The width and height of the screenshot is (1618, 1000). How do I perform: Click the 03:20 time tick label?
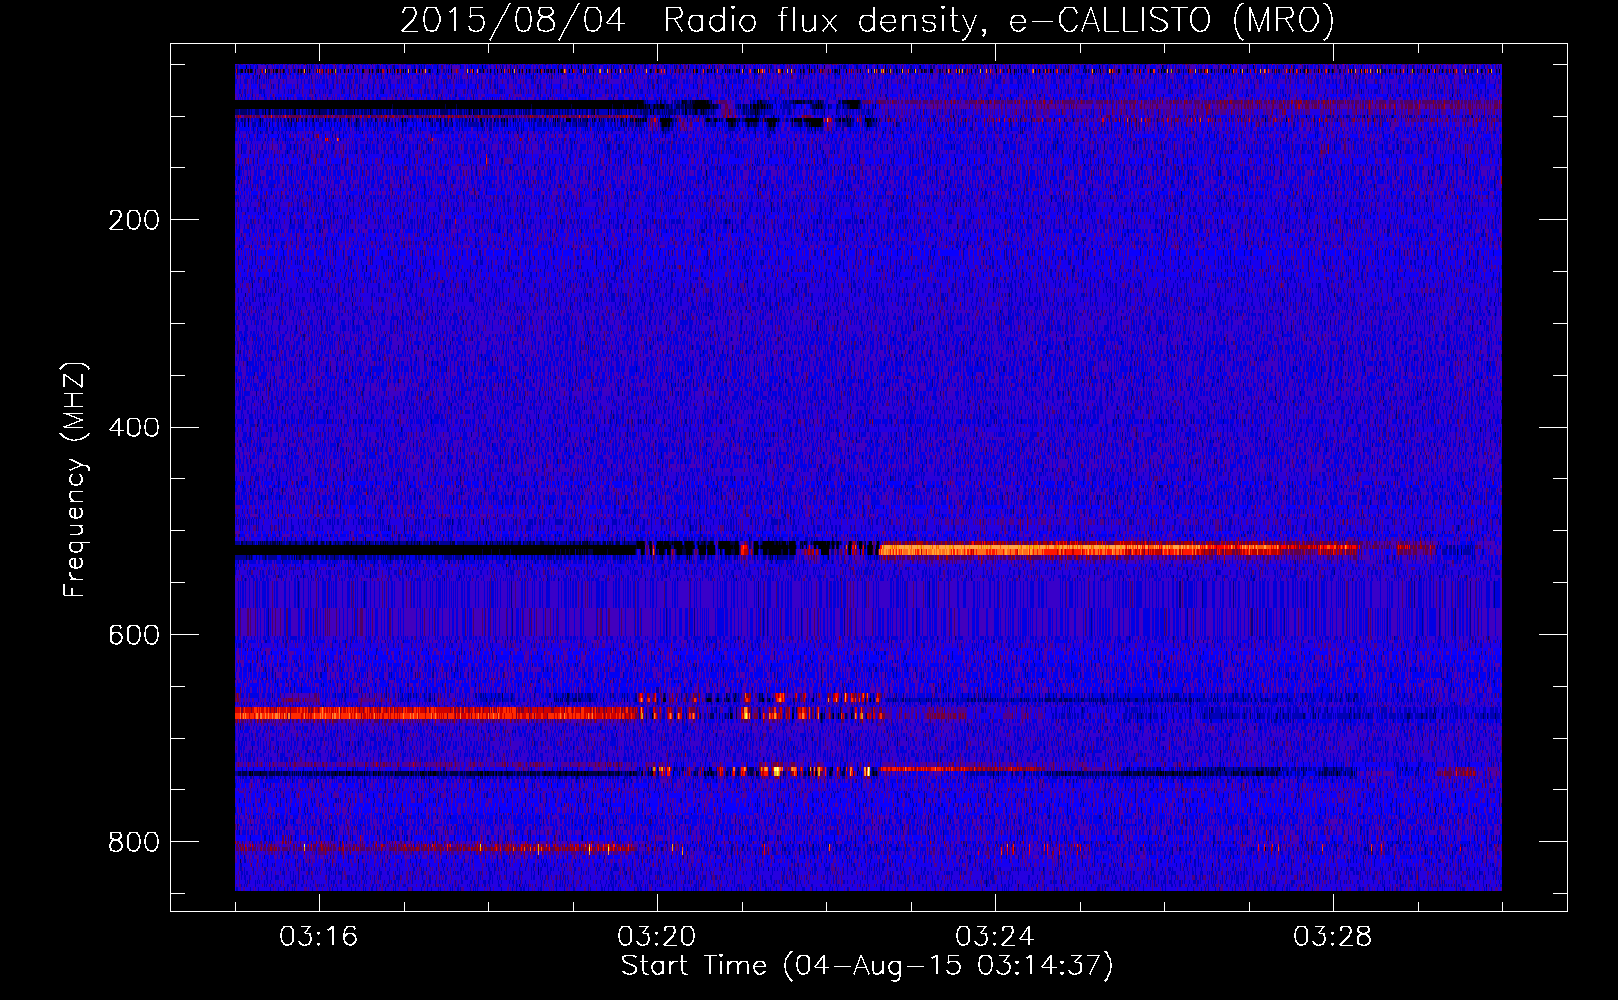point(656,937)
